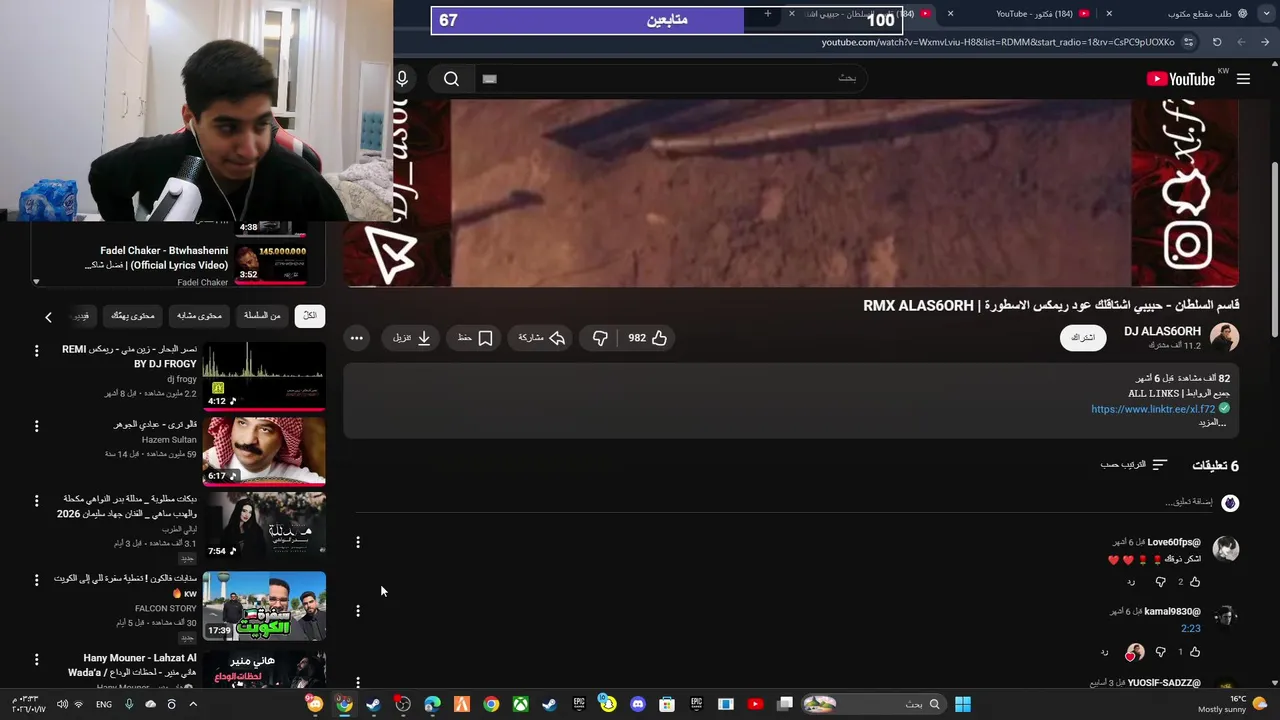Open Discord from the taskbar

637,704
